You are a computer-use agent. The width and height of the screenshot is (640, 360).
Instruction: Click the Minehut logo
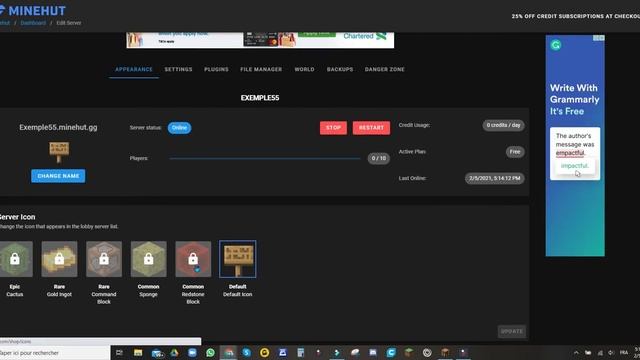tap(33, 10)
